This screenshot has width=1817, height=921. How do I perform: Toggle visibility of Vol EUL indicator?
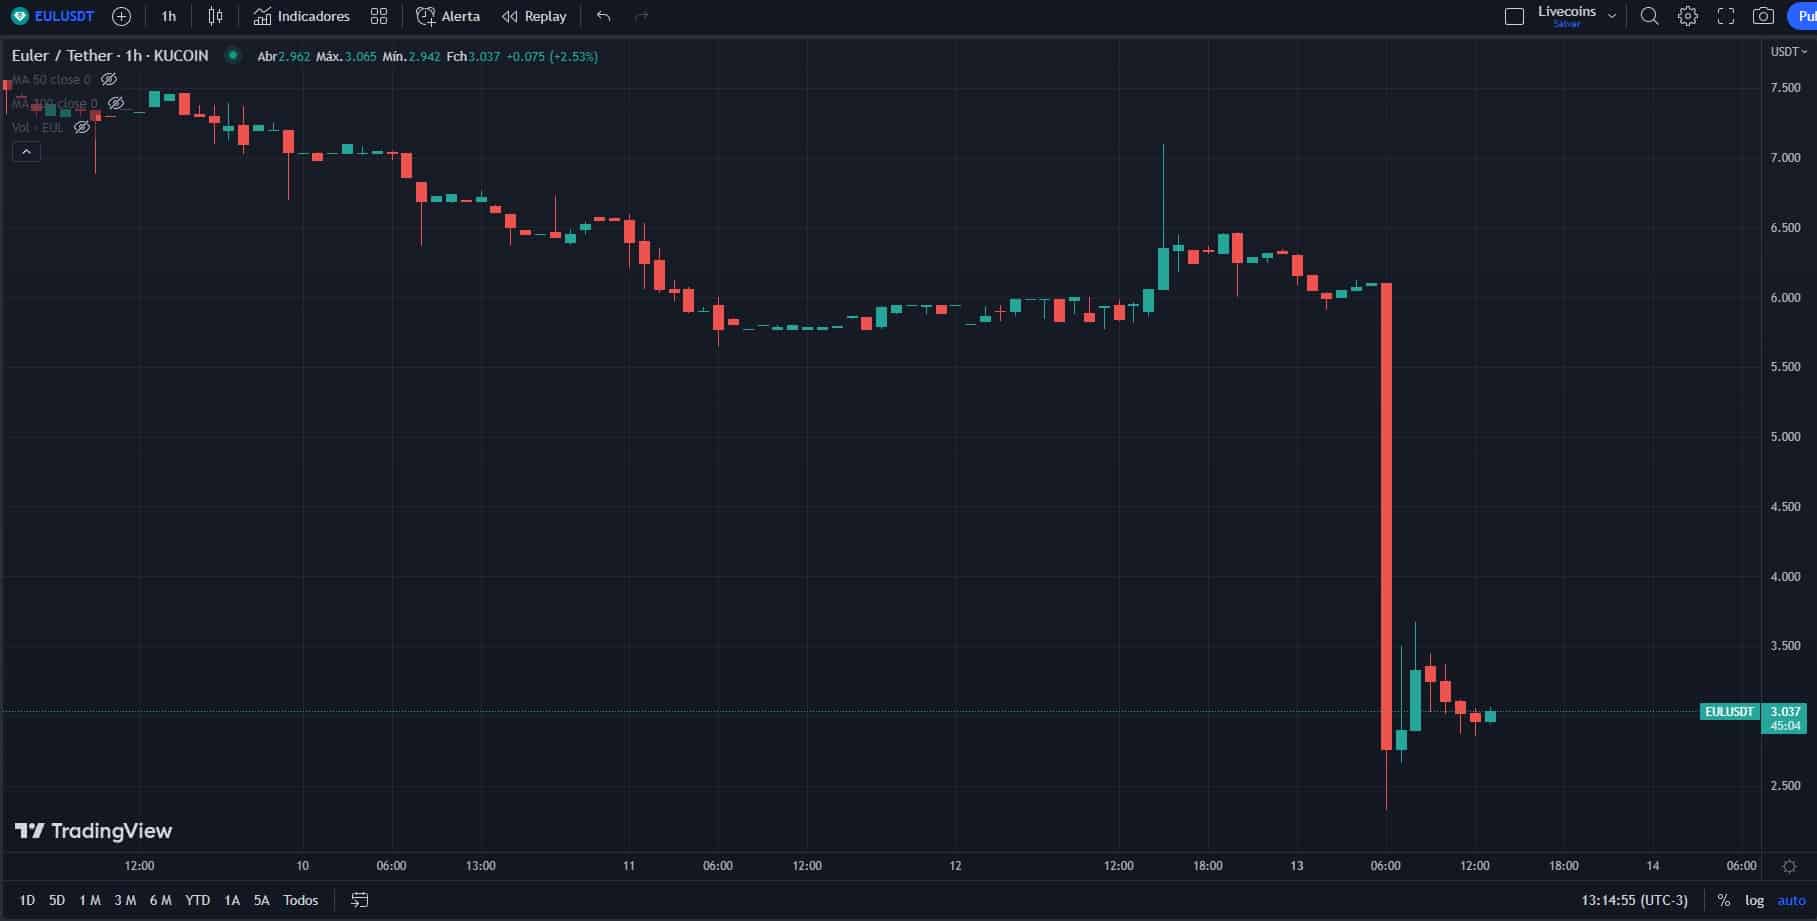(x=82, y=127)
